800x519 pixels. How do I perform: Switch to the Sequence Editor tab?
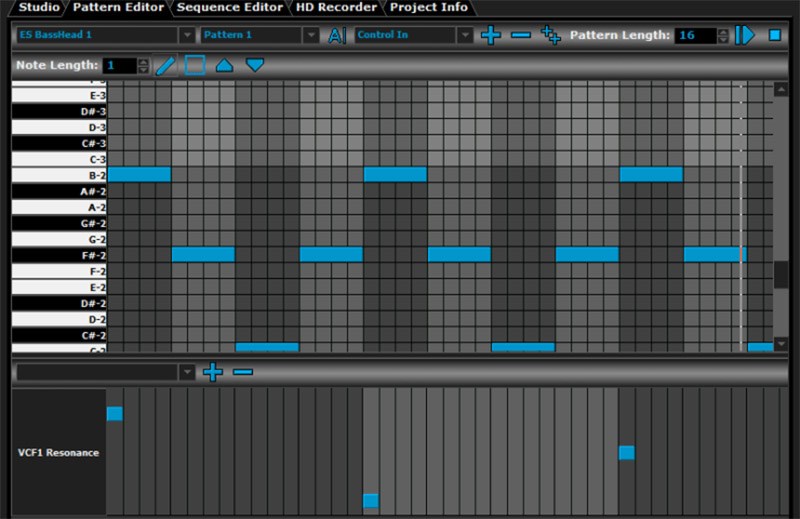[230, 8]
